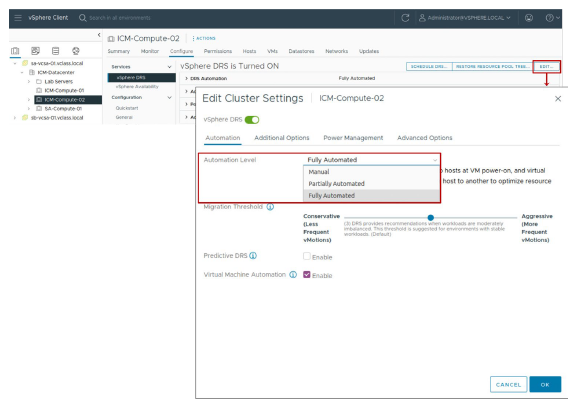Open the Hosts tab
This screenshot has height=408, width=579.
pyautogui.click(x=249, y=51)
